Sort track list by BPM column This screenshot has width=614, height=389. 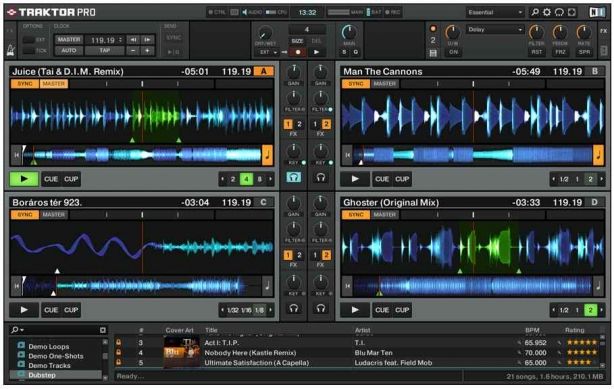coord(532,330)
